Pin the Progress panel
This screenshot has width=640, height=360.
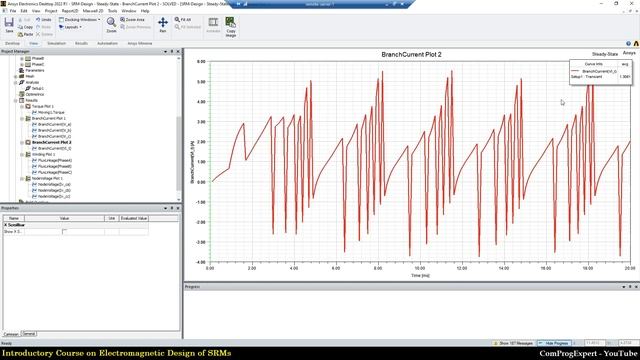[630, 287]
